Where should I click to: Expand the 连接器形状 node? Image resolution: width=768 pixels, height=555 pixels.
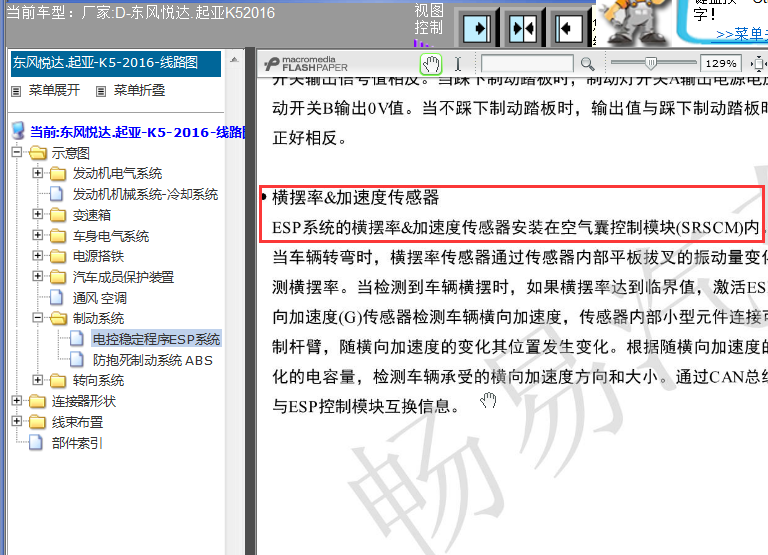17,400
